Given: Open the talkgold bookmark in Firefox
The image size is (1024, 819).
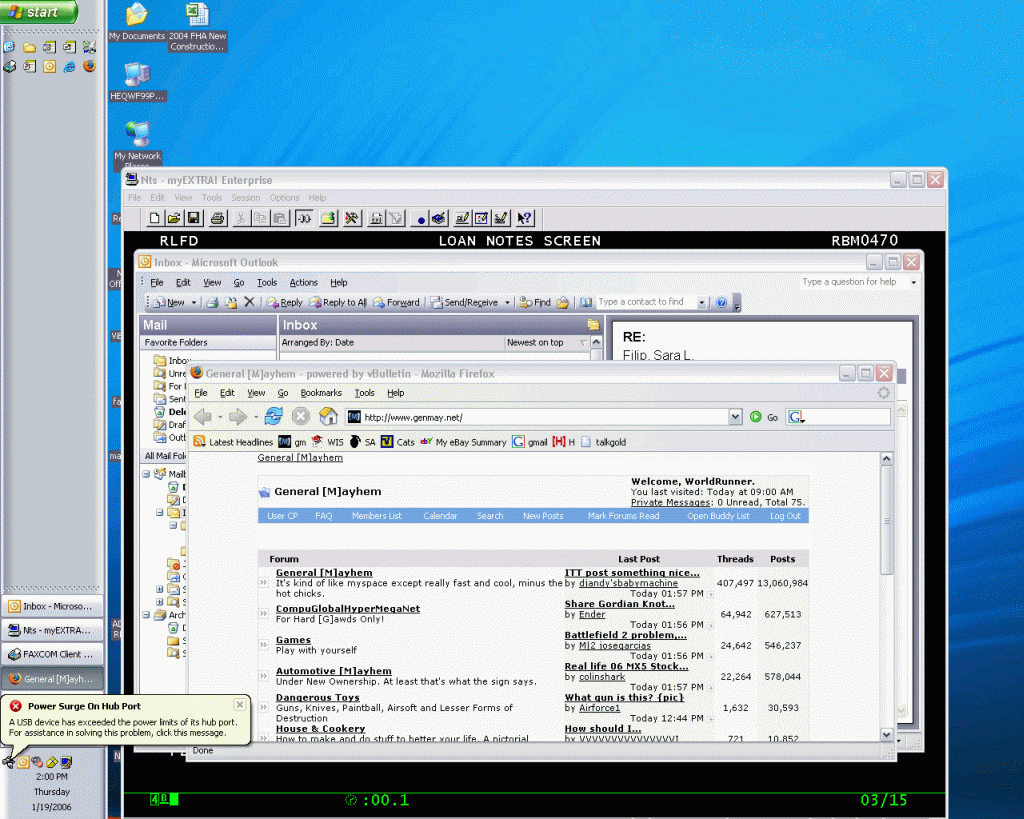Looking at the screenshot, I should tap(603, 442).
